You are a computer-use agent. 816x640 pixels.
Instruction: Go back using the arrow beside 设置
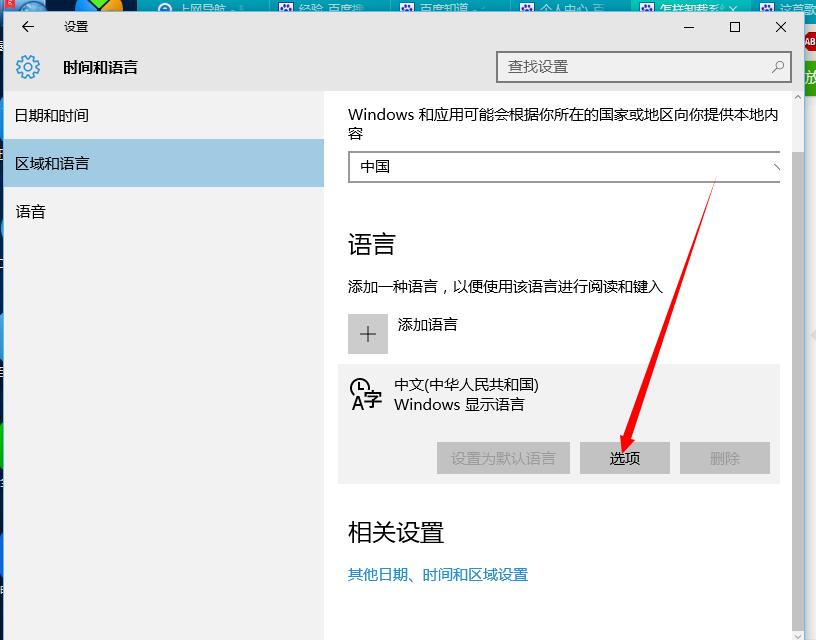(28, 27)
